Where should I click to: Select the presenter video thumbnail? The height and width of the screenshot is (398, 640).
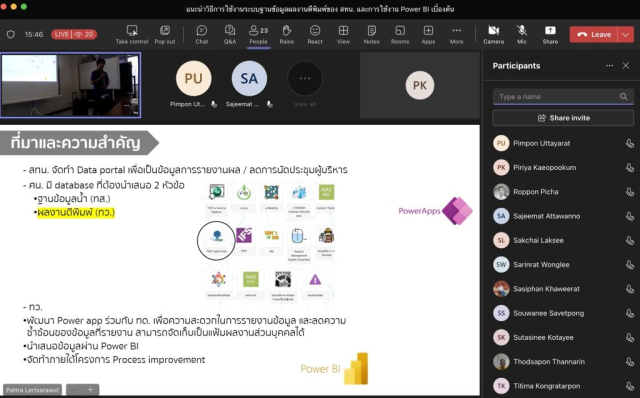[x=71, y=85]
